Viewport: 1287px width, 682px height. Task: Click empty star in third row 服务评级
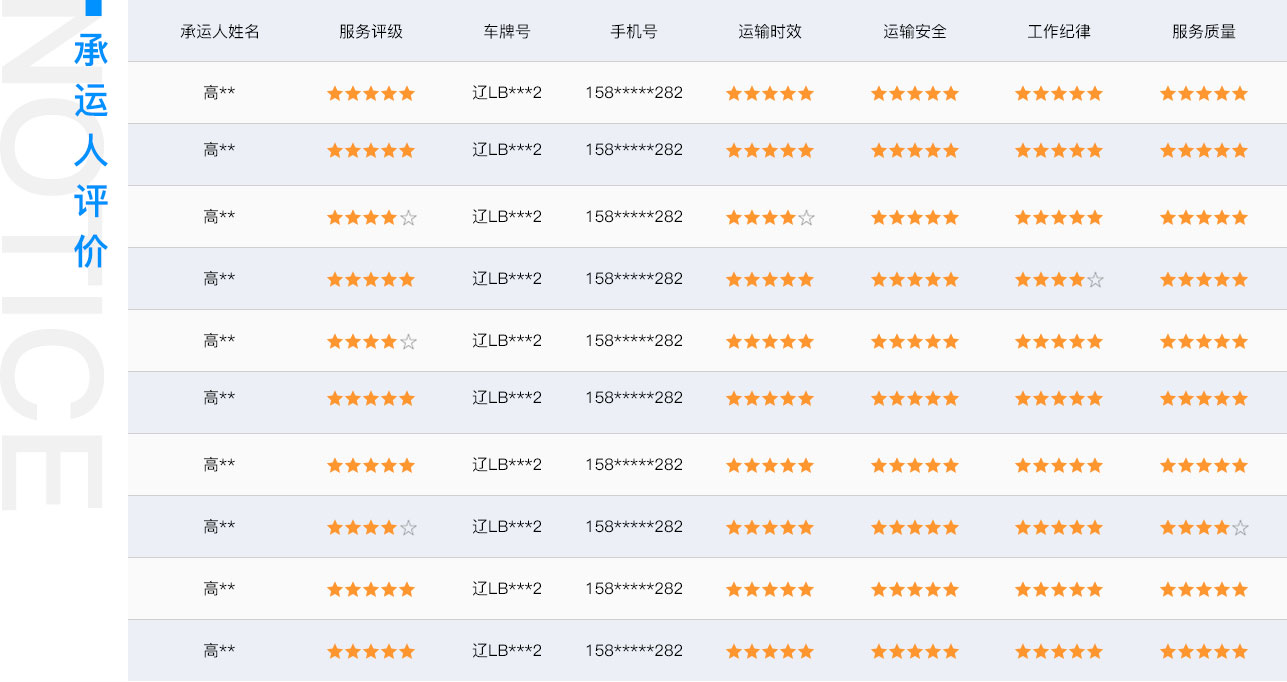point(408,218)
